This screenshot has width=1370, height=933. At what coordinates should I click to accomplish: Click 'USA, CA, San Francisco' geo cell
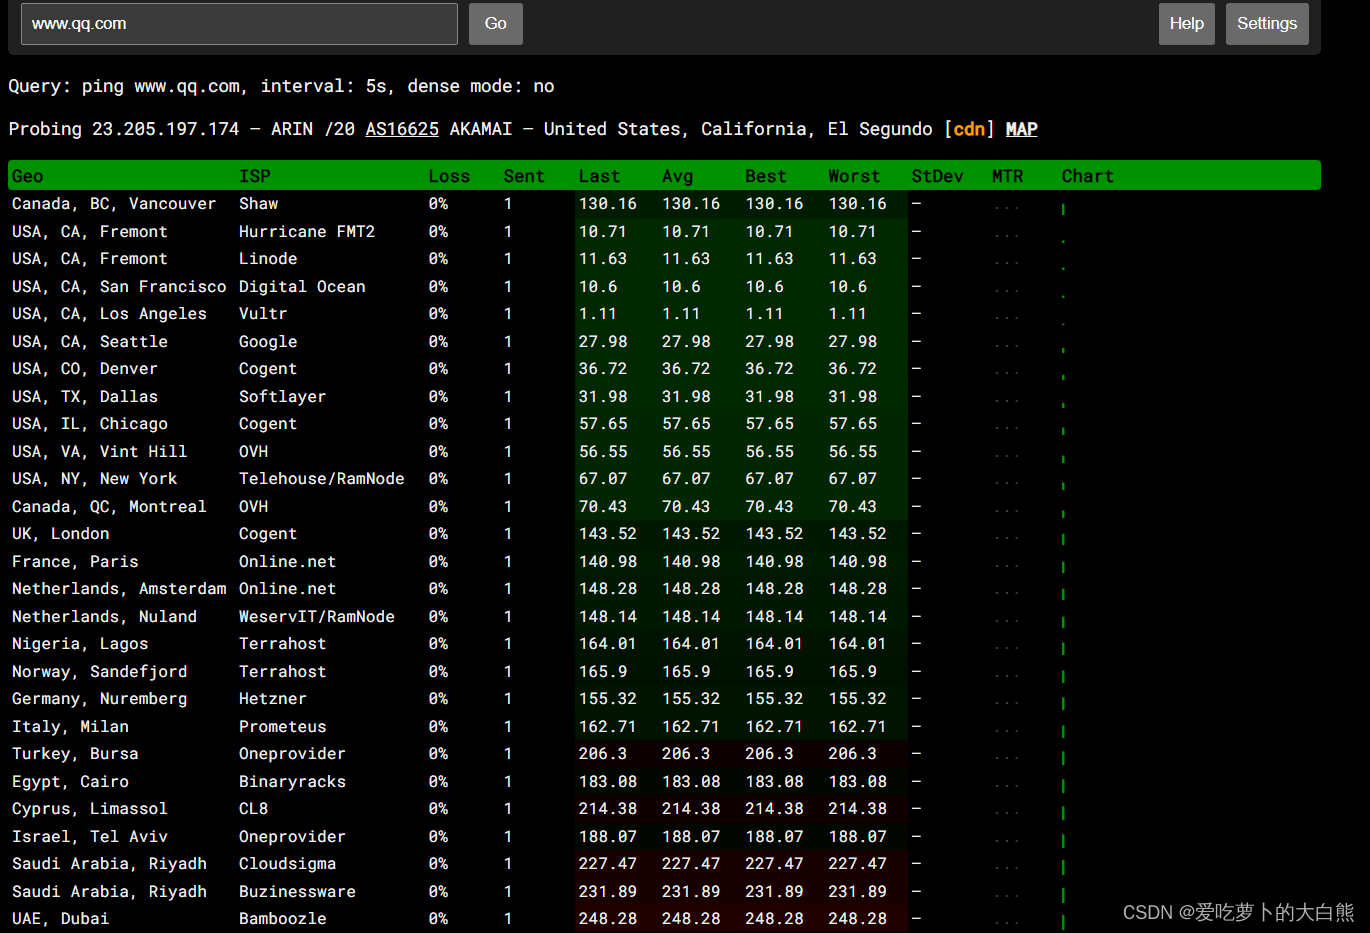119,287
